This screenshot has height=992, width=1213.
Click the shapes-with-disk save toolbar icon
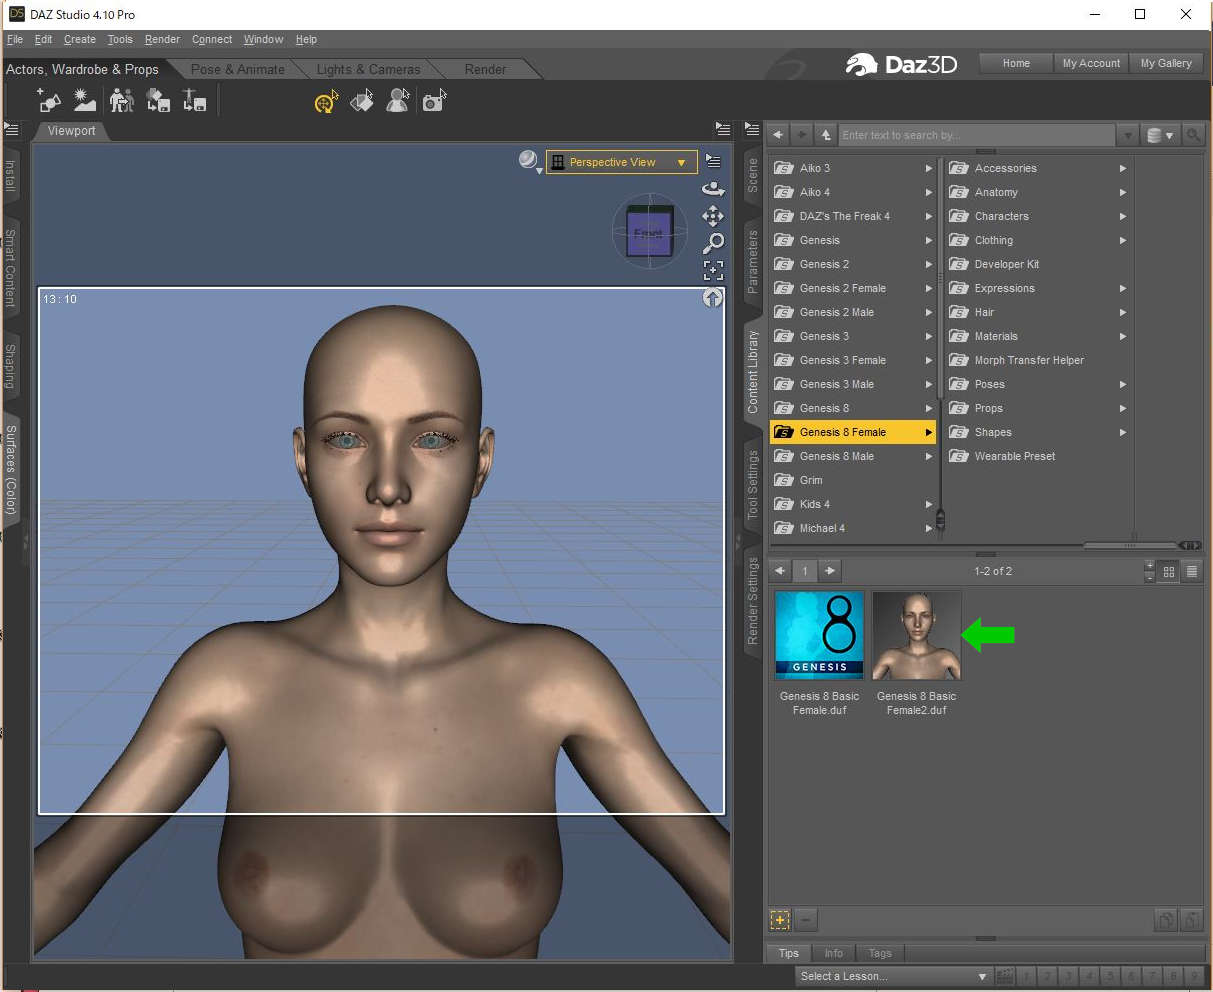pyautogui.click(x=158, y=101)
